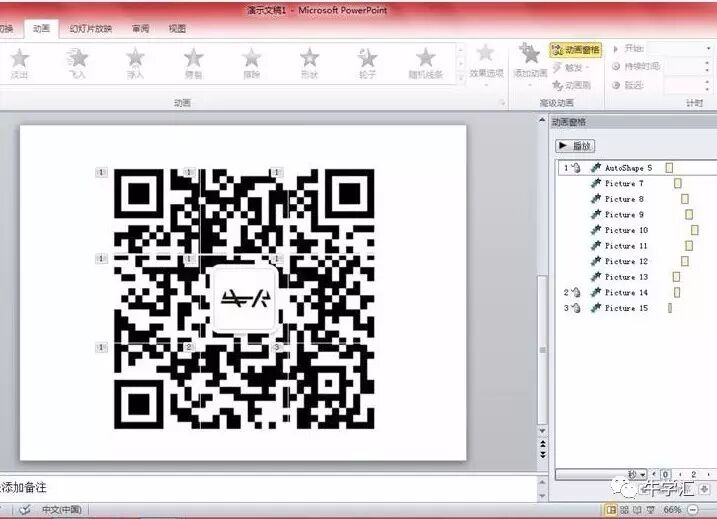This screenshot has height=519, width=717.
Task: Open the 视图 view tab
Action: 177,29
